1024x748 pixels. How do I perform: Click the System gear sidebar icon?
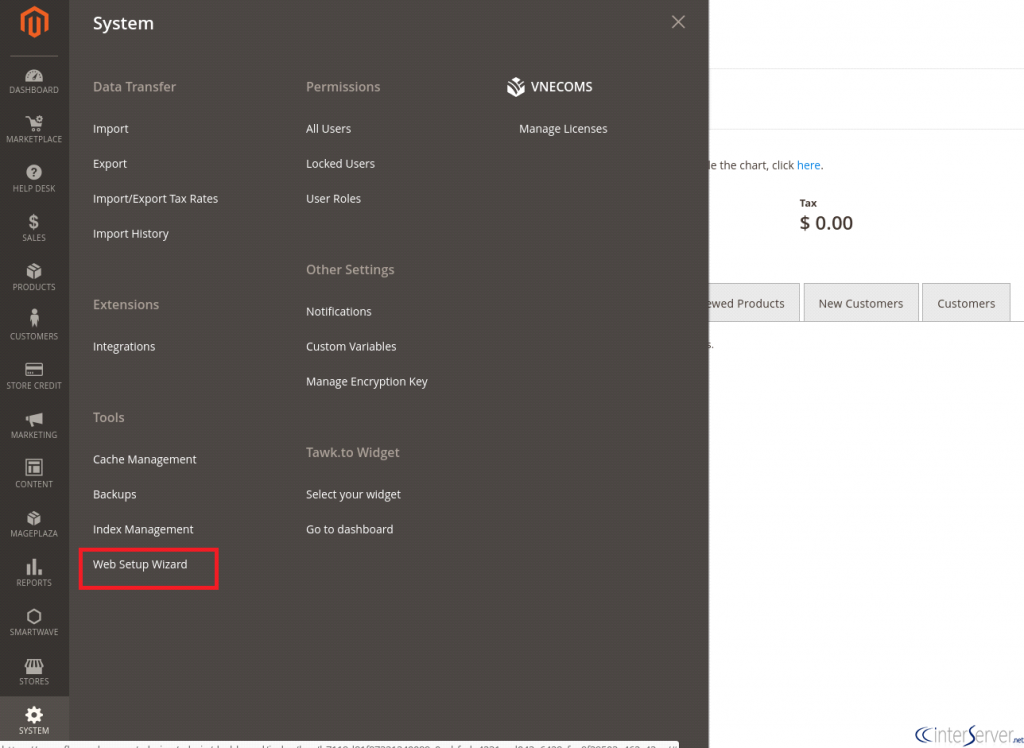click(x=34, y=721)
